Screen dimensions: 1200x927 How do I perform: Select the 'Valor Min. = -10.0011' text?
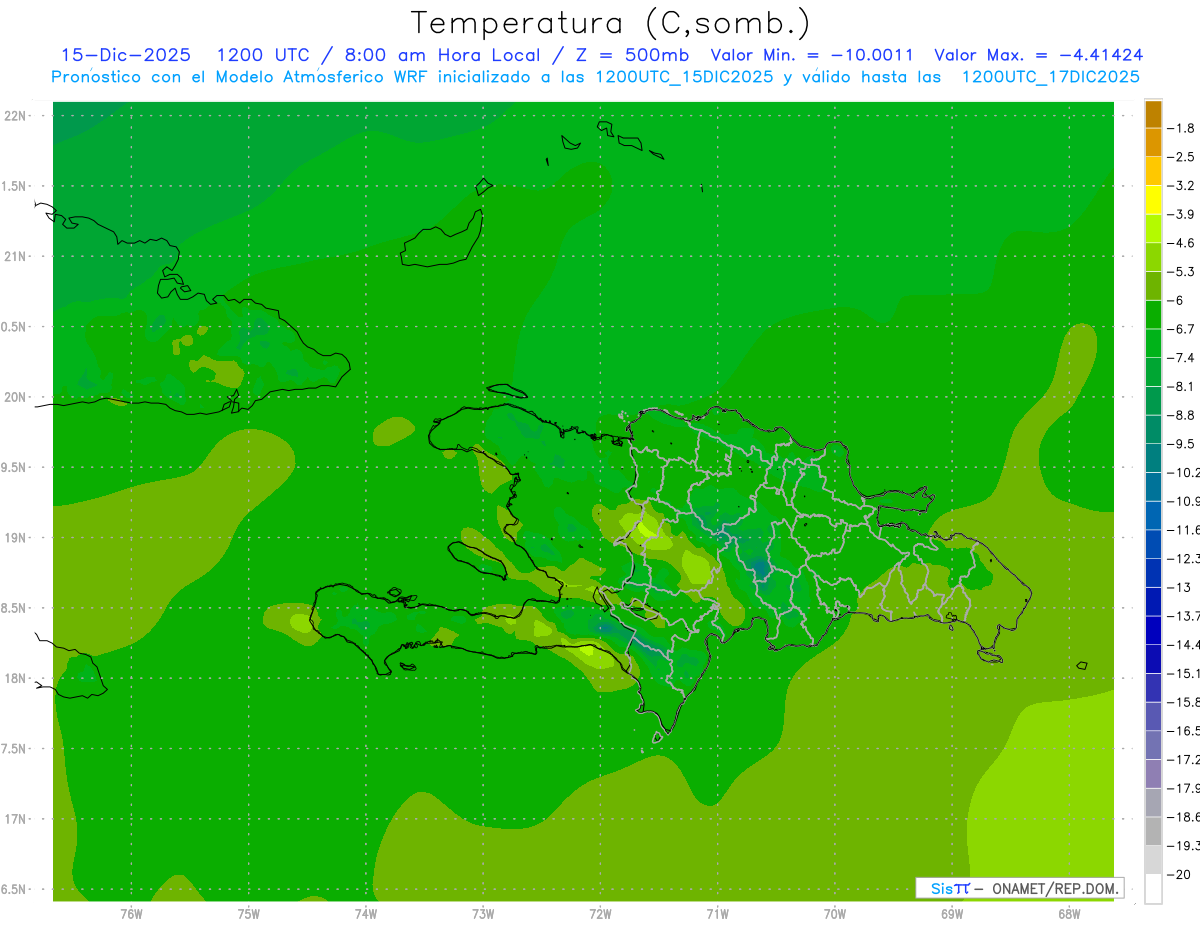[812, 55]
